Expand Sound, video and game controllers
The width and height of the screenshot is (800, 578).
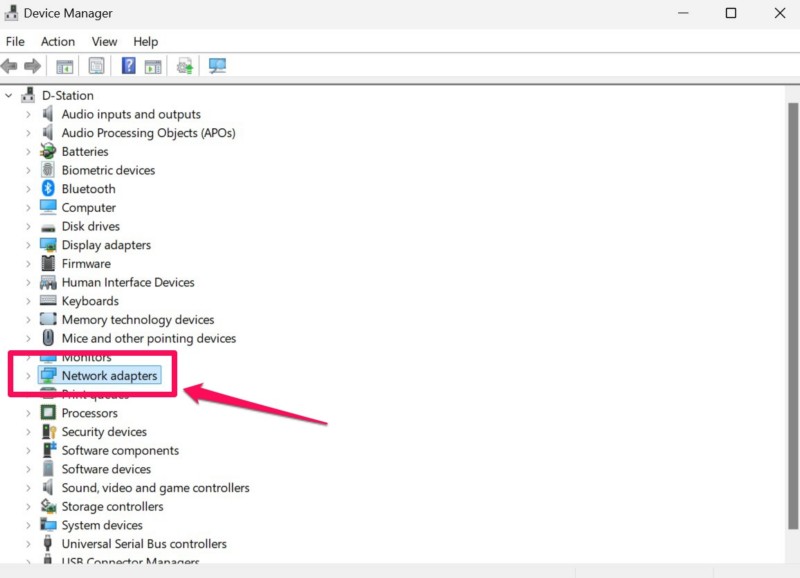28,488
